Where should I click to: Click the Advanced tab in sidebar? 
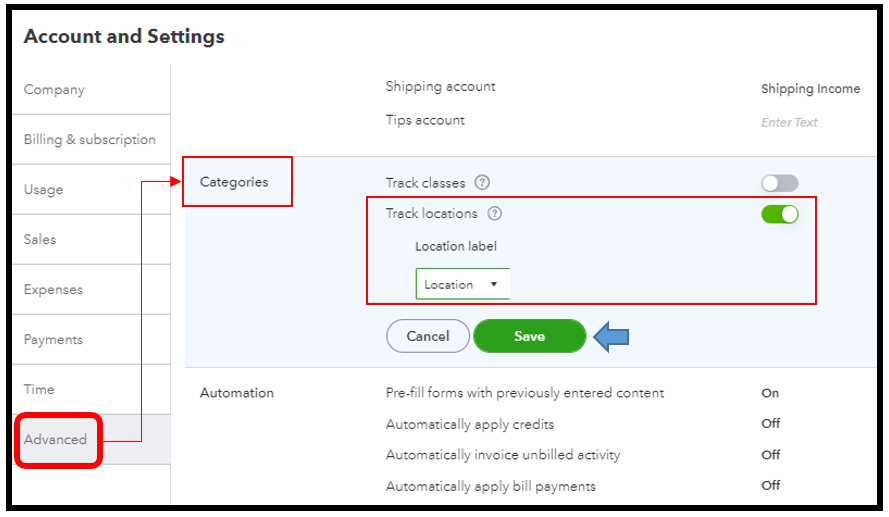pos(56,439)
